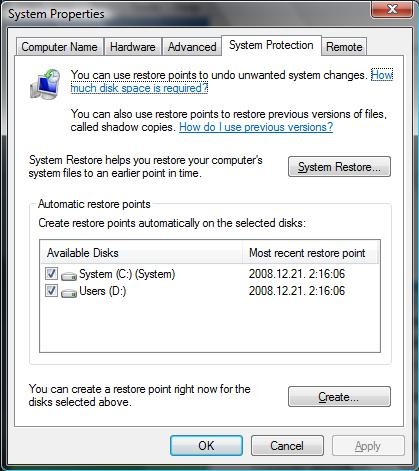Click the System (C:) drive icon
Viewport: 419px width, 471px height.
(x=69, y=276)
